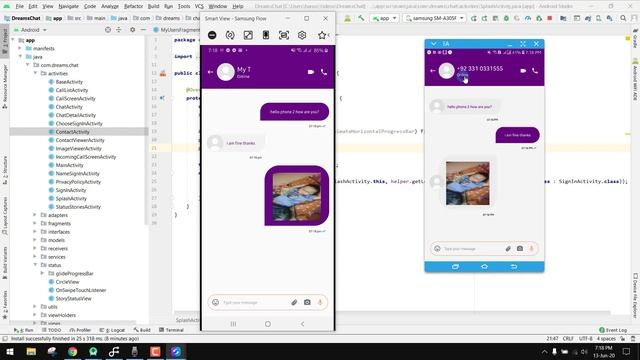This screenshot has width=640, height=360.
Task: Tap Smart View phone back chevron
Action: (302, 324)
